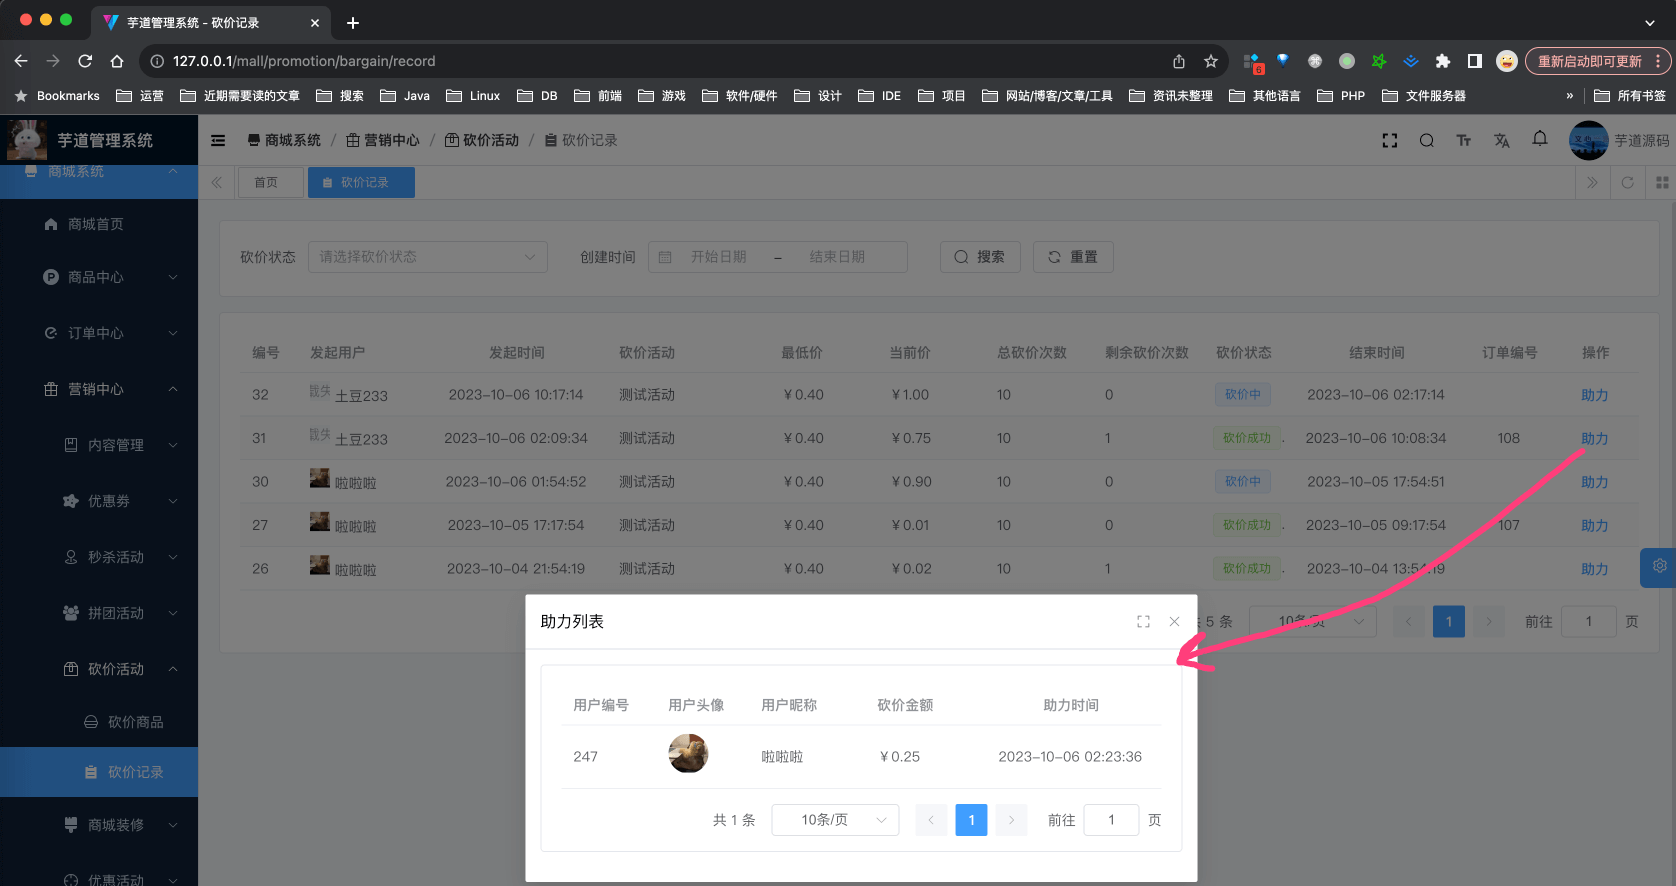Open the 10条/页 page size dropdown in dialog
Image resolution: width=1676 pixels, height=886 pixels.
(835, 820)
